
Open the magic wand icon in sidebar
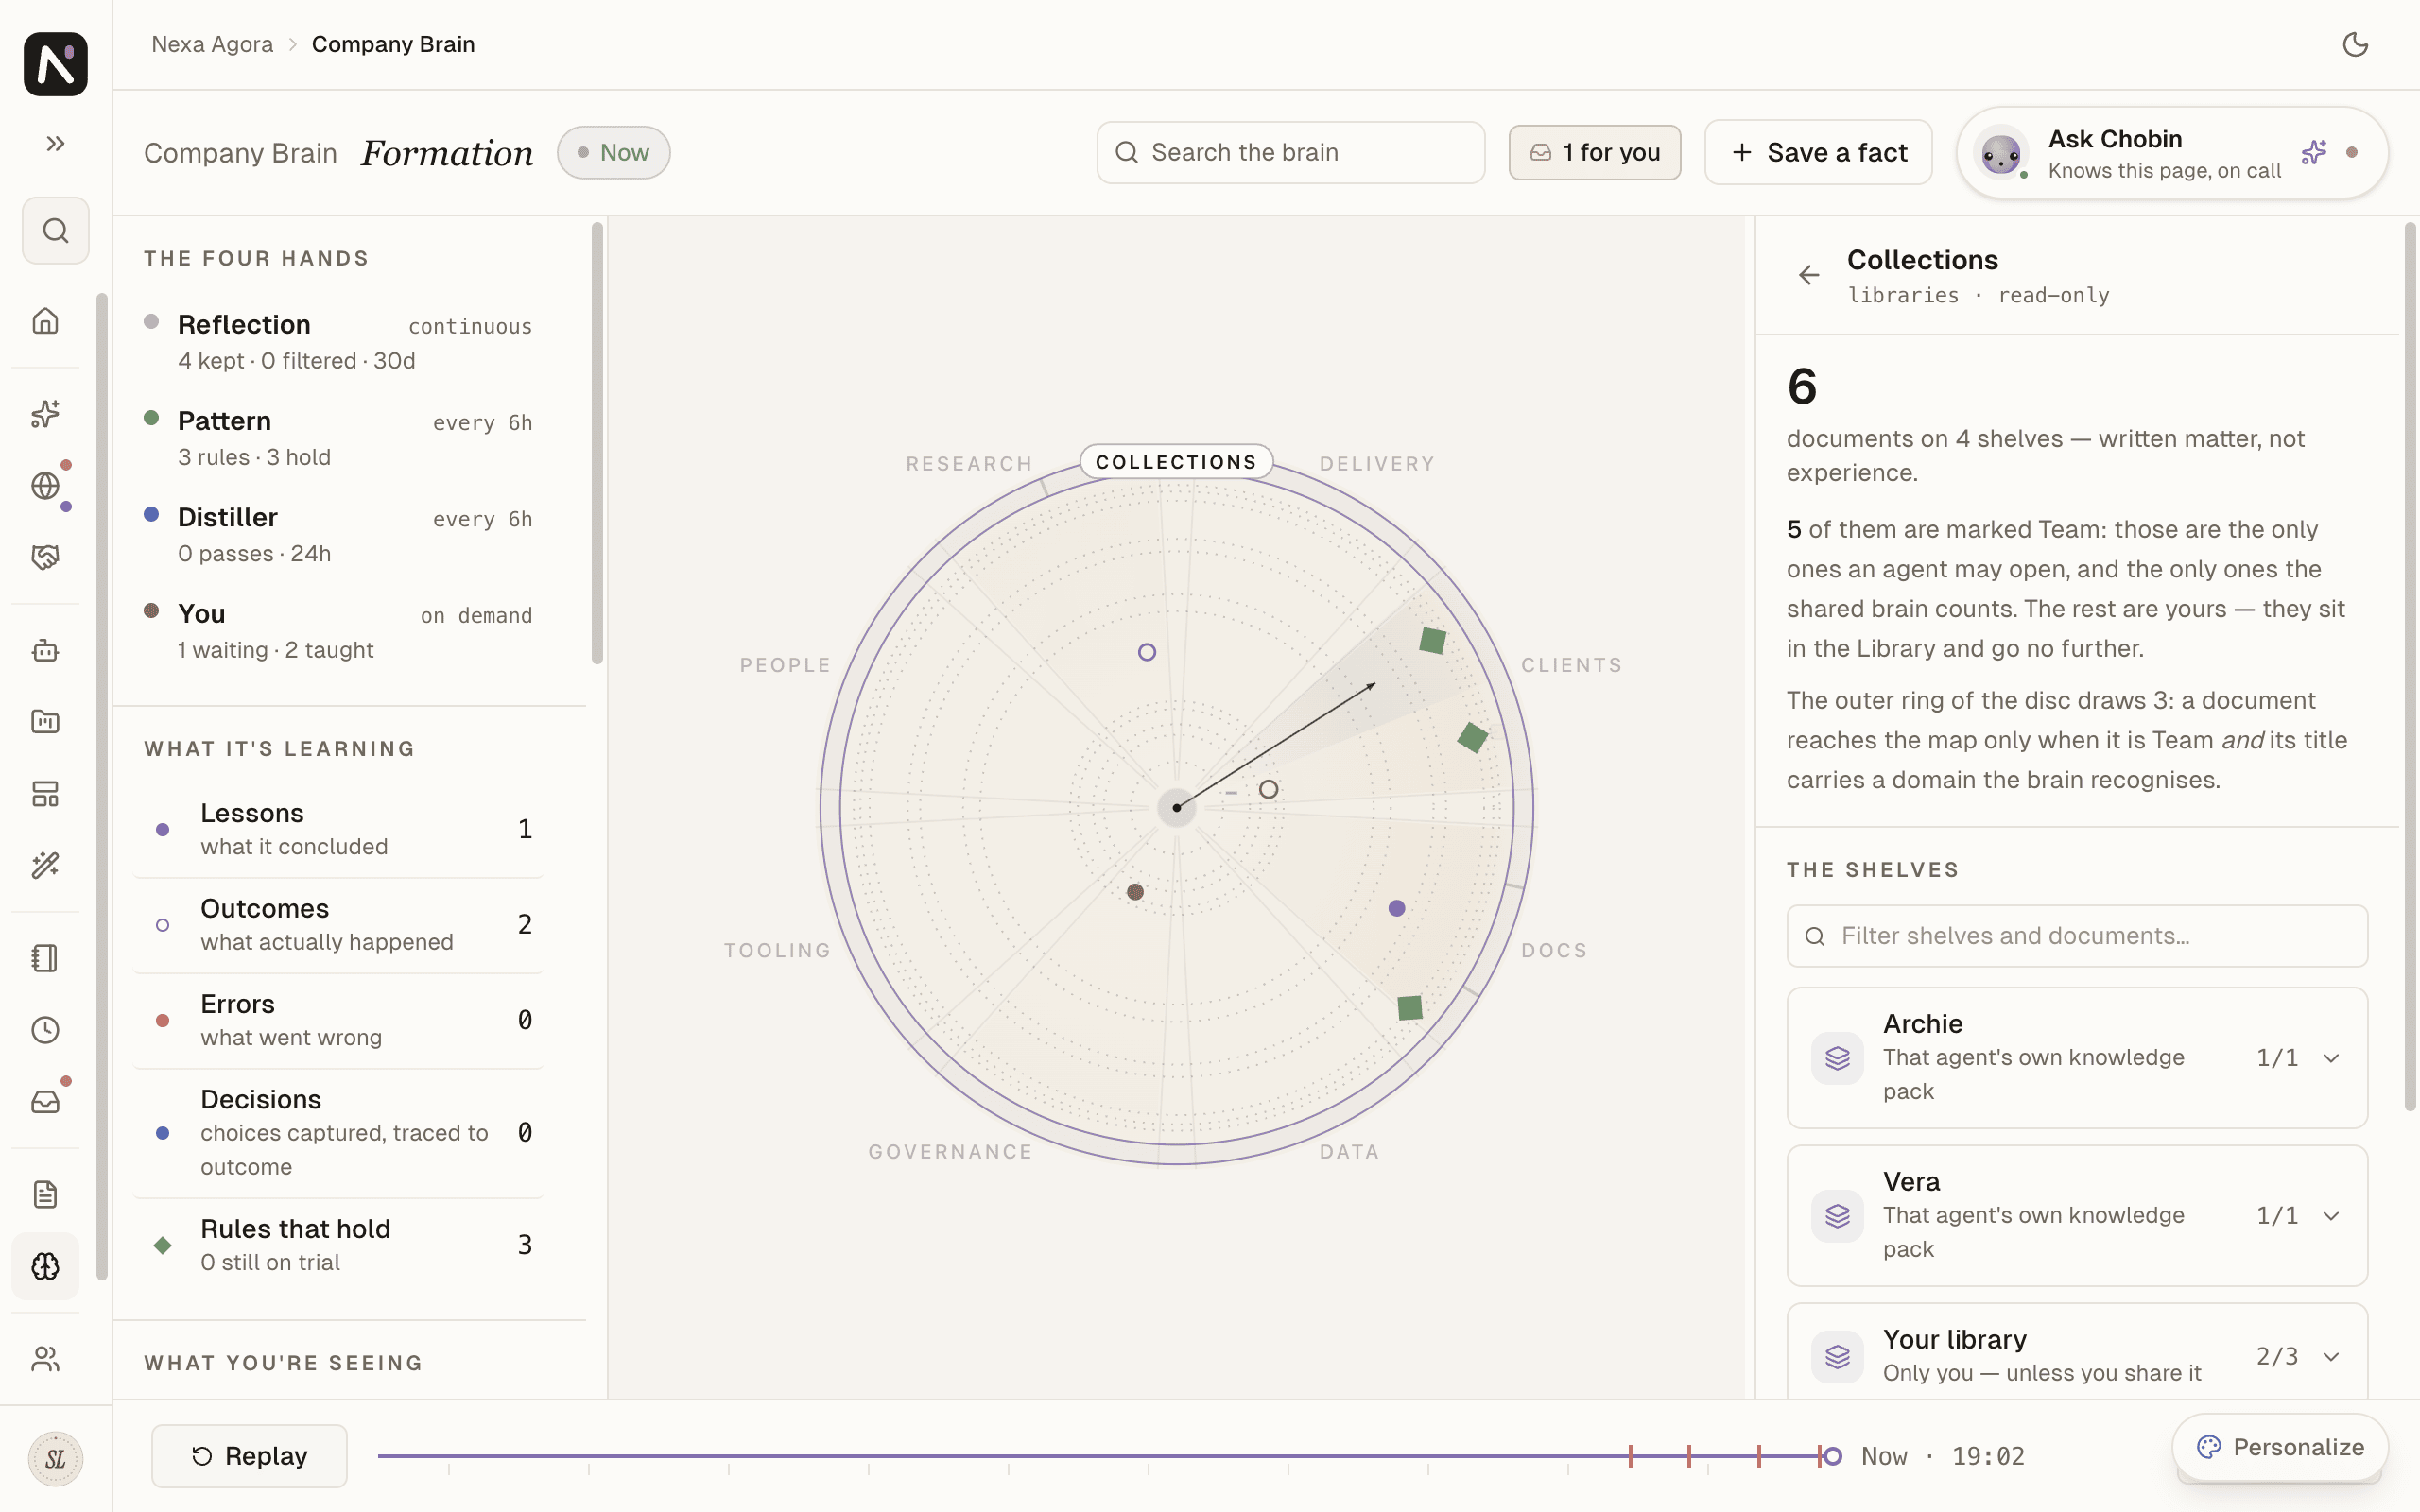[x=45, y=865]
